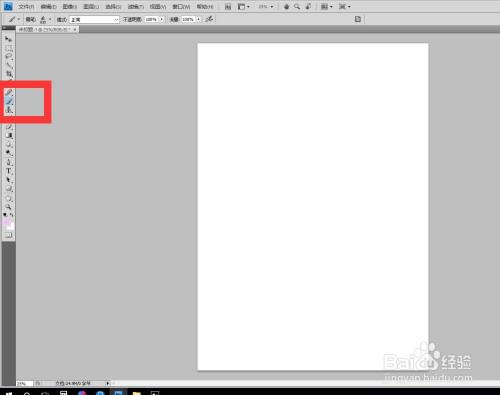This screenshot has height=395, width=500.
Task: Select the Gradient tool
Action: pos(9,135)
